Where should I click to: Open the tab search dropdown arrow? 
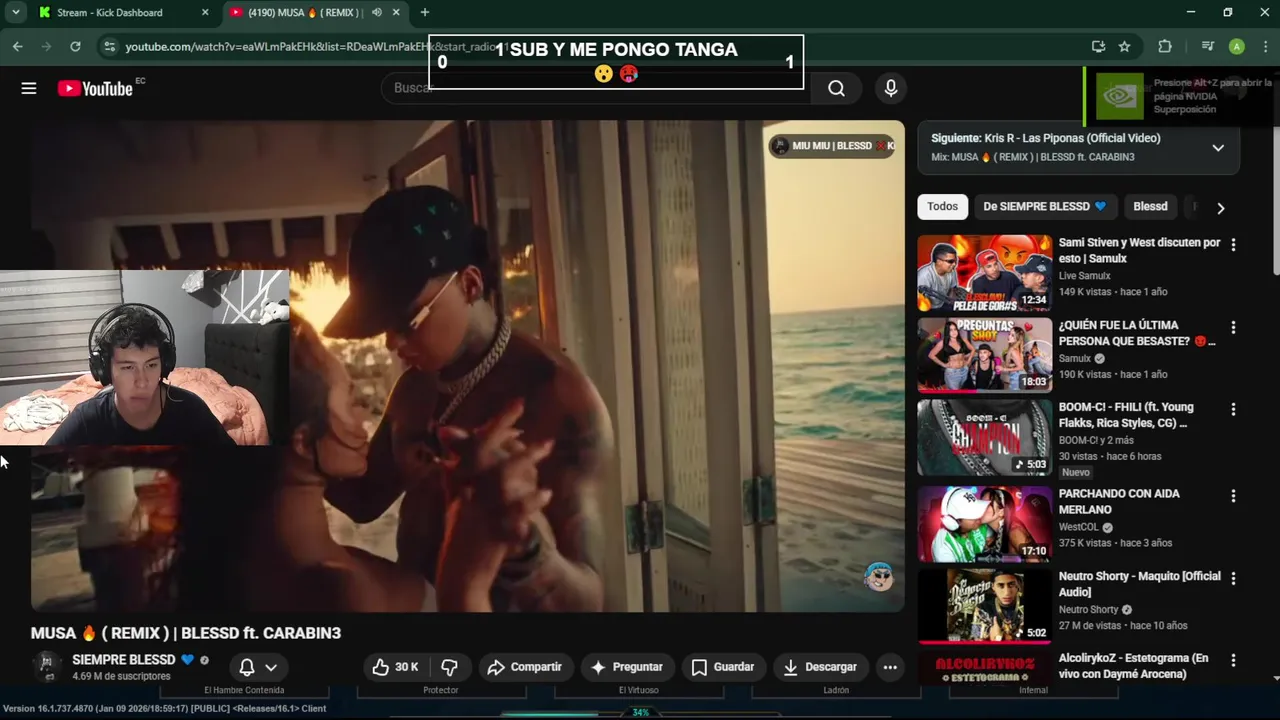[15, 12]
